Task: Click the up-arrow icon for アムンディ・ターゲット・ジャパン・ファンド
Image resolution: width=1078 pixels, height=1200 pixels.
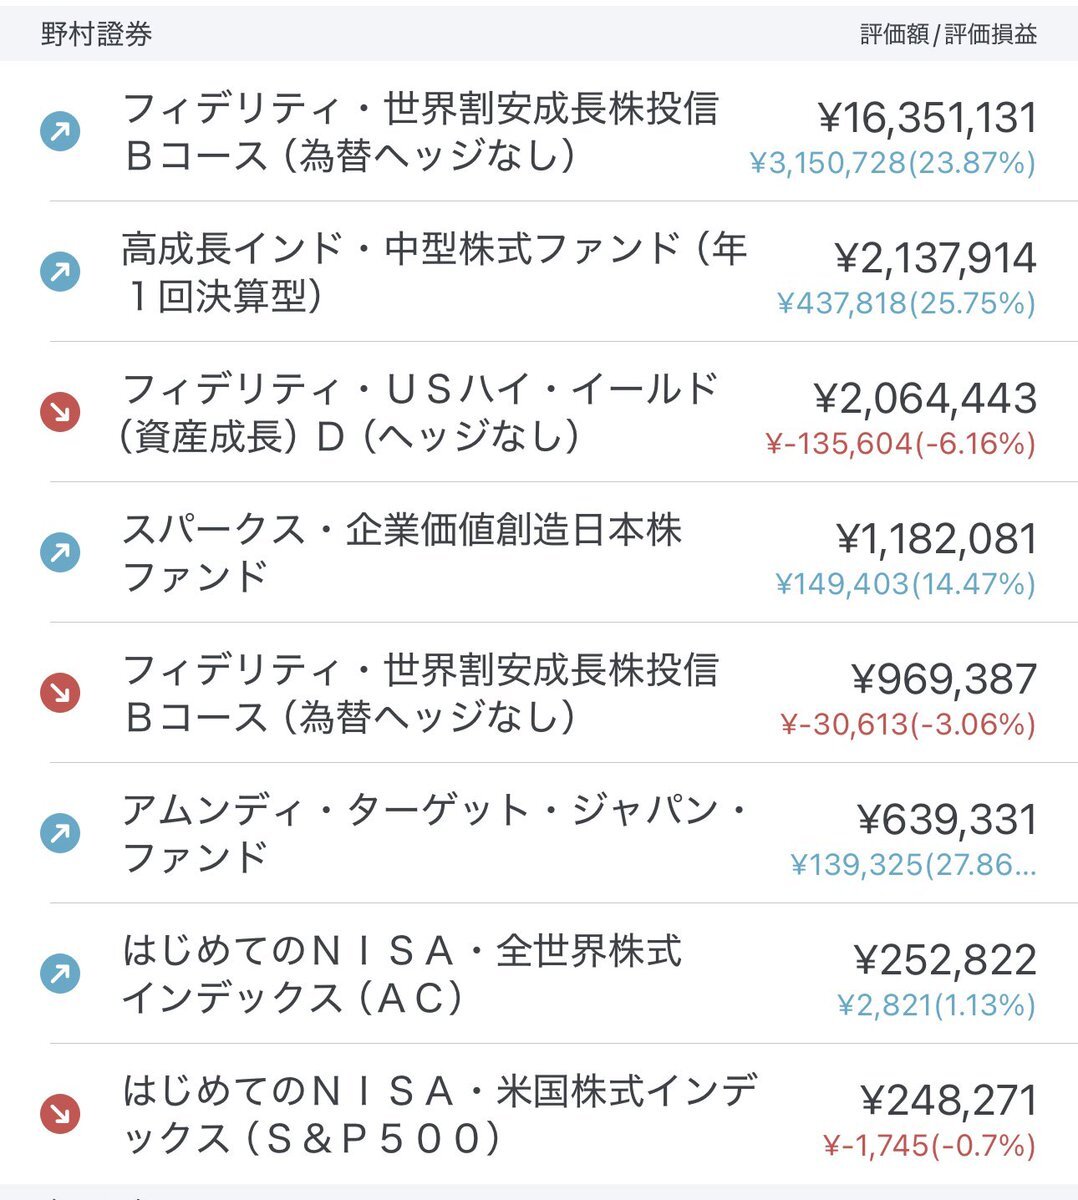Action: click(x=60, y=832)
